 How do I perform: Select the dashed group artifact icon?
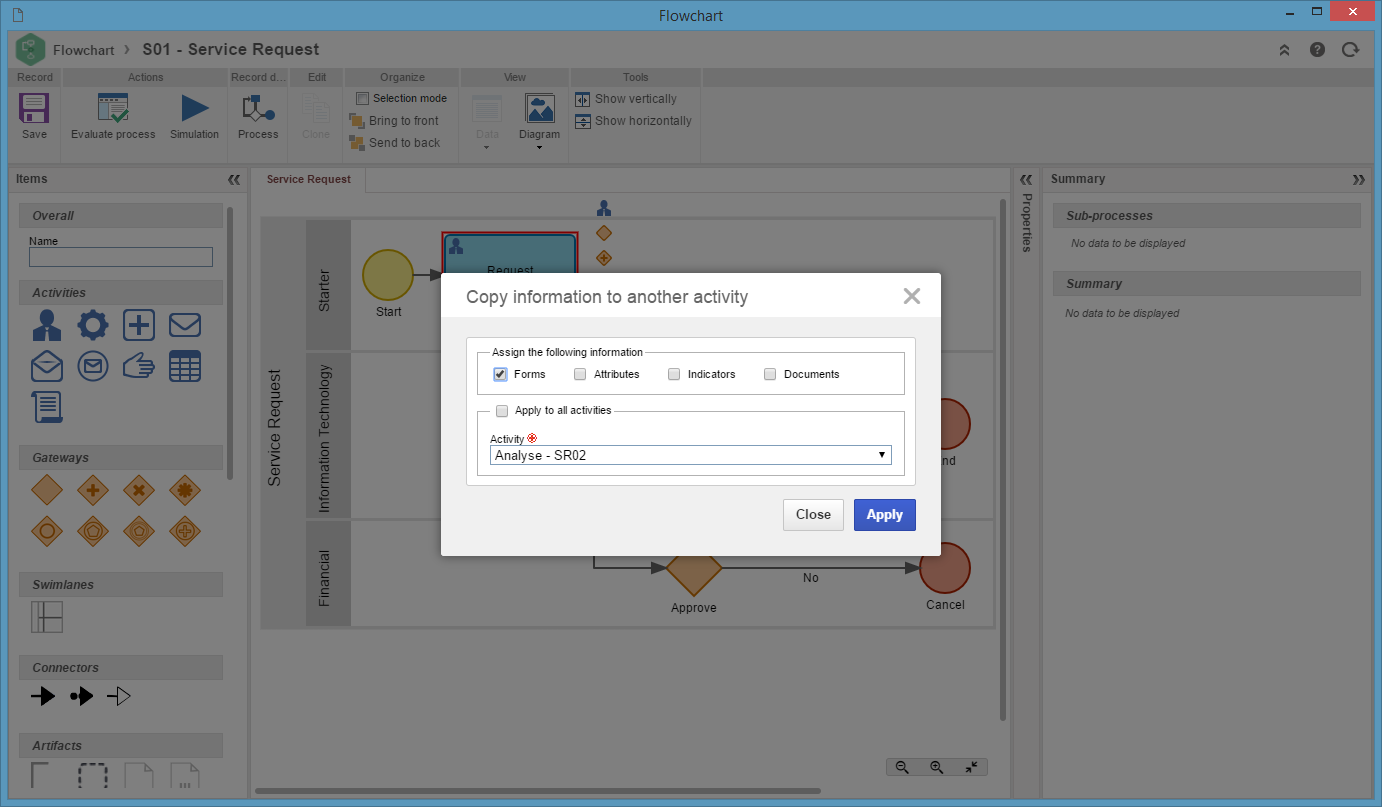coord(93,776)
